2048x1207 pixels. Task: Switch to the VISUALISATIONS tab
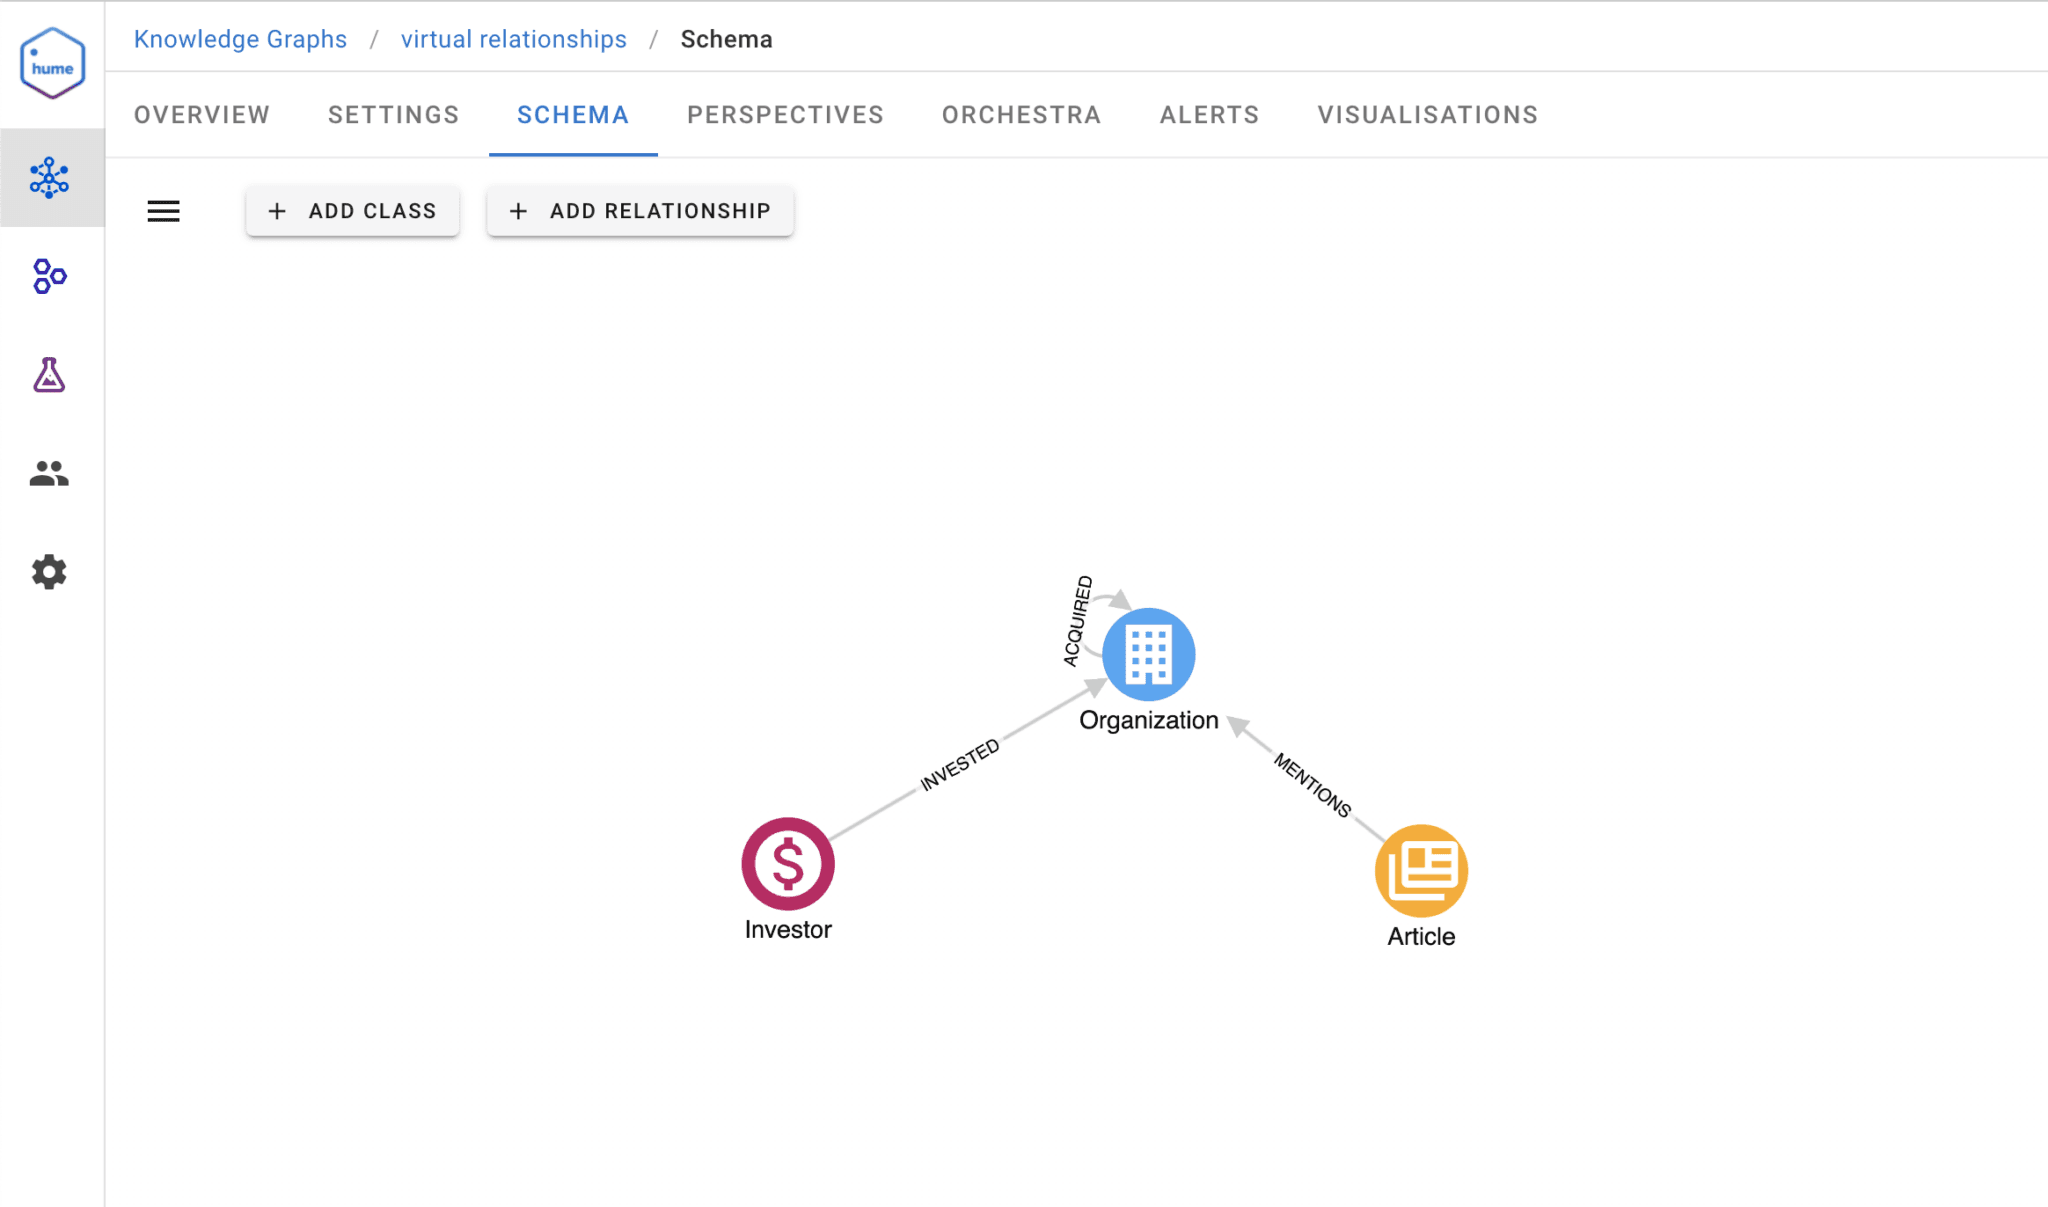pyautogui.click(x=1427, y=114)
